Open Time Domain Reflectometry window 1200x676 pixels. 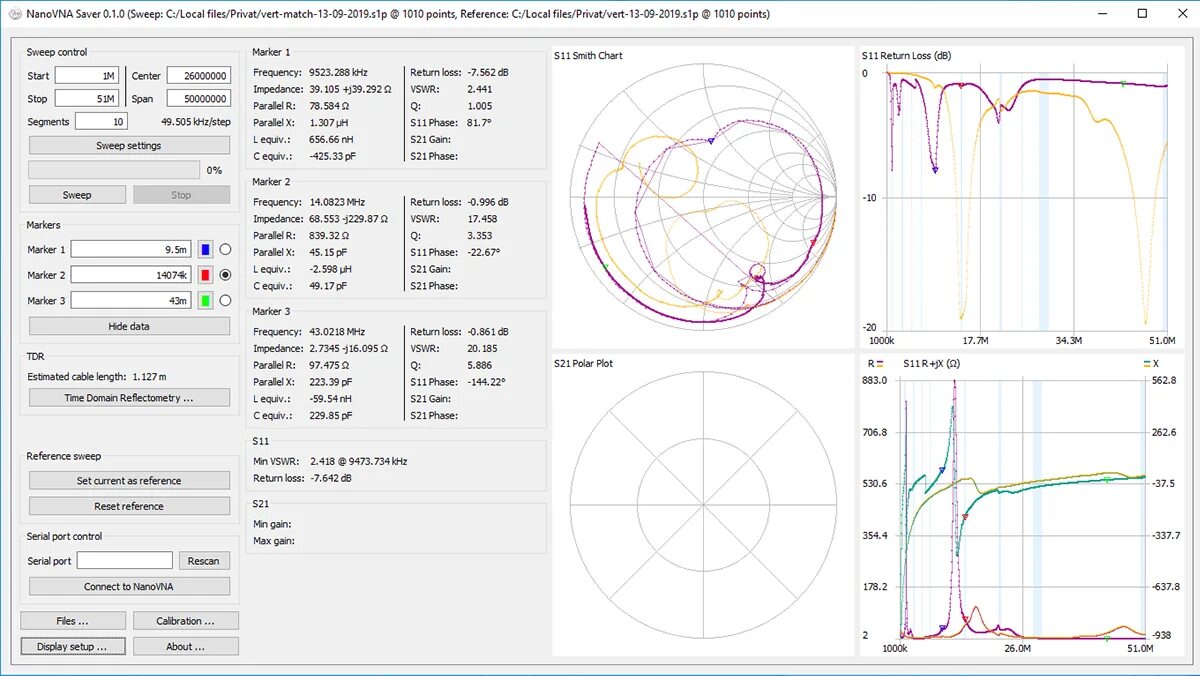coord(129,398)
